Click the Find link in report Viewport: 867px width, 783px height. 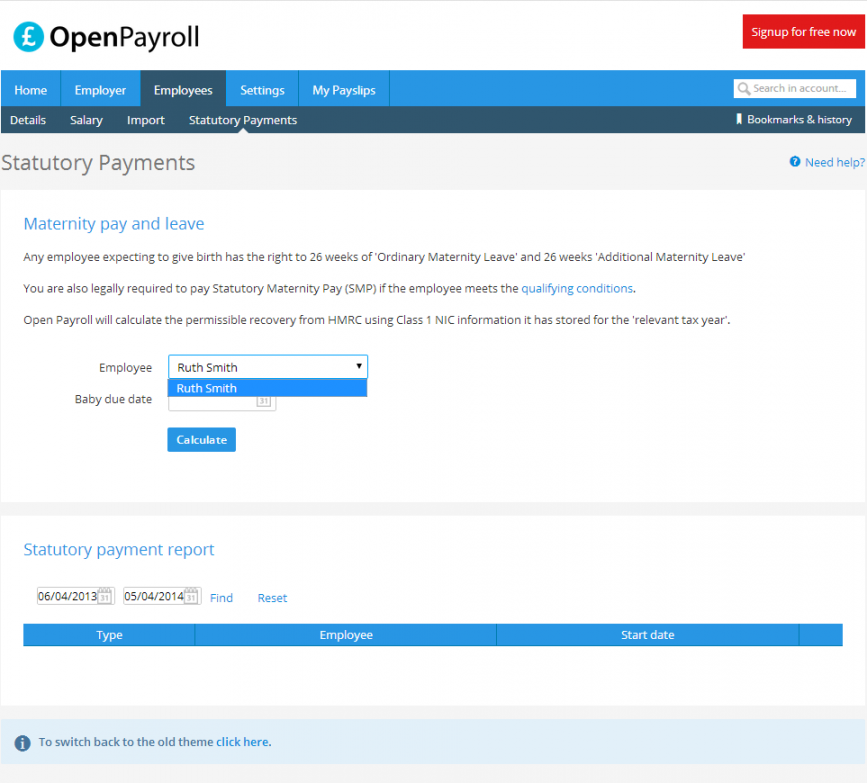pyautogui.click(x=221, y=598)
